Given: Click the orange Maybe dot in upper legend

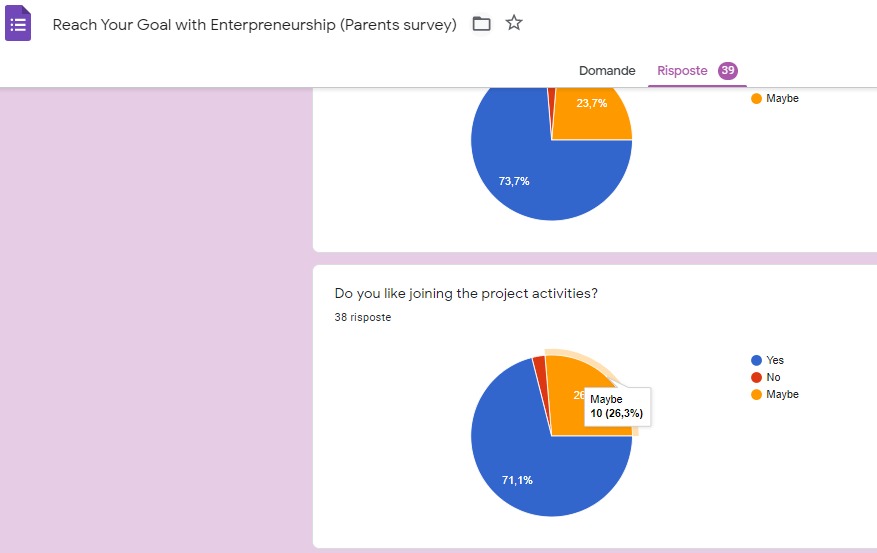Looking at the screenshot, I should point(756,98).
